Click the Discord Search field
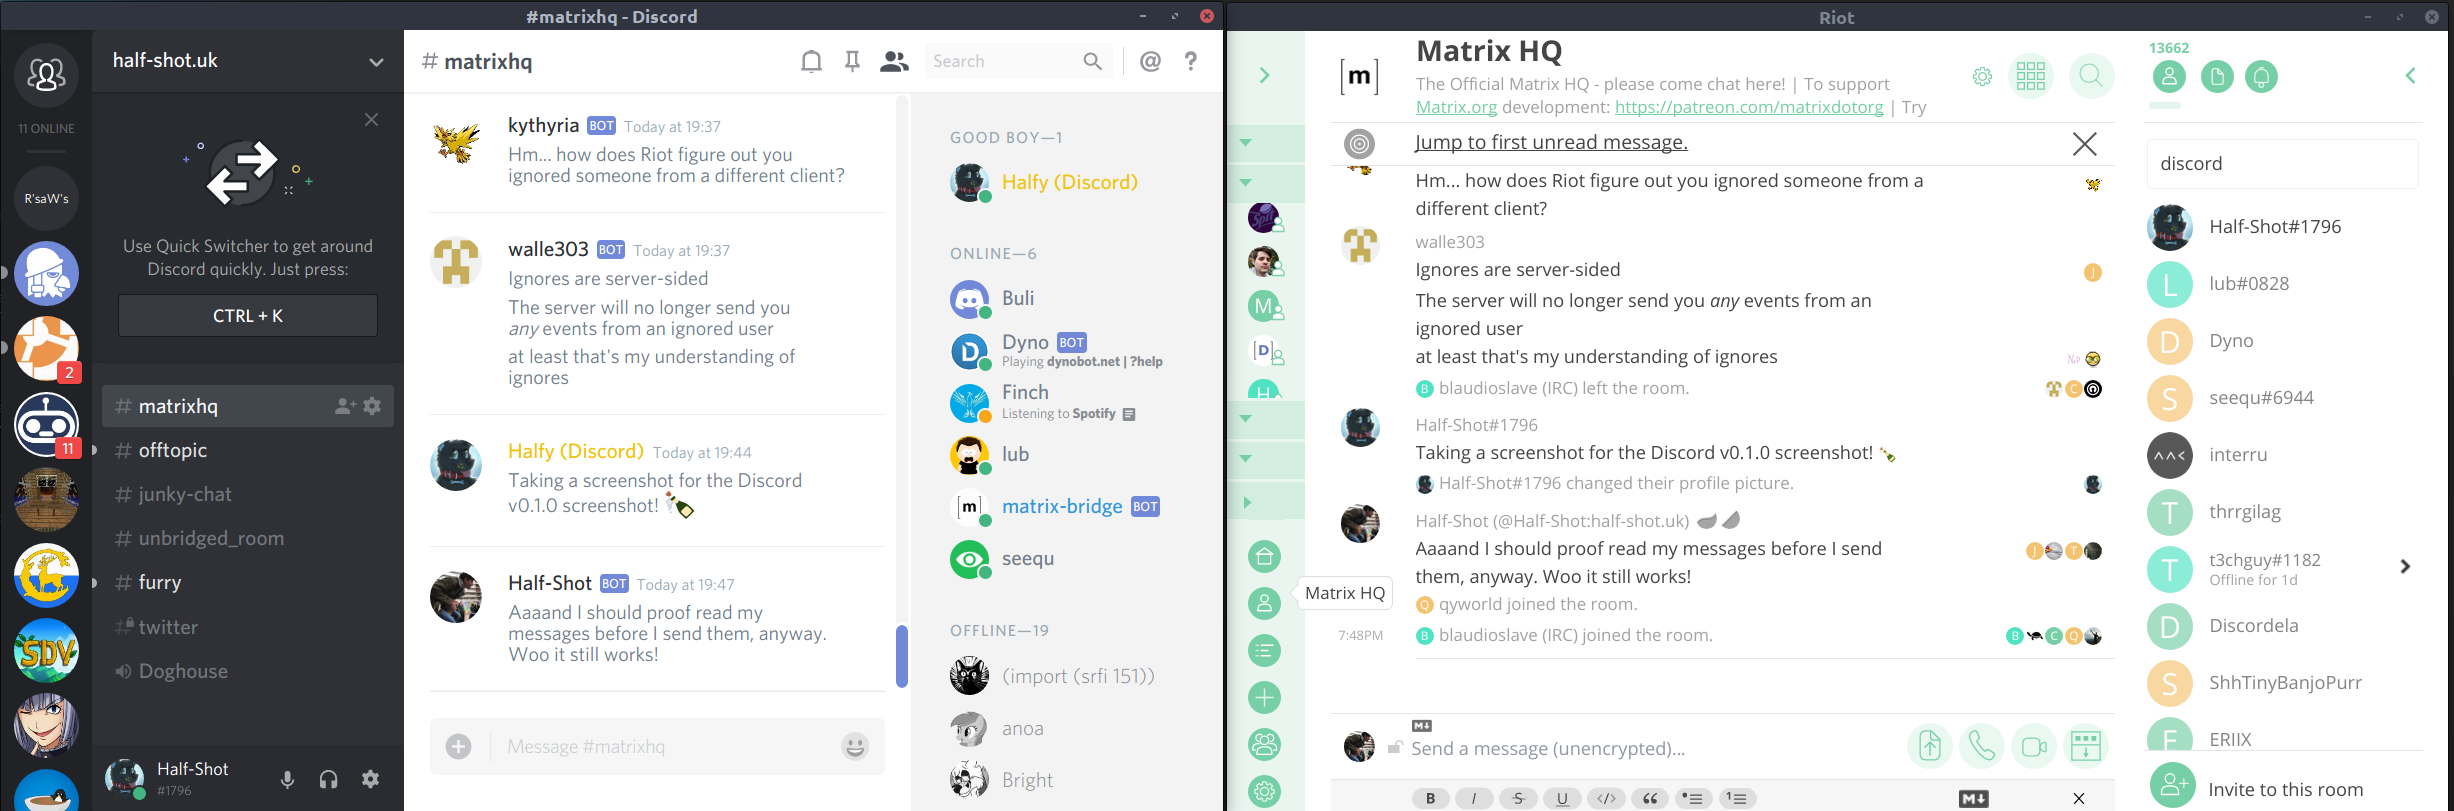Screen dimensions: 2454x811 coord(1018,62)
